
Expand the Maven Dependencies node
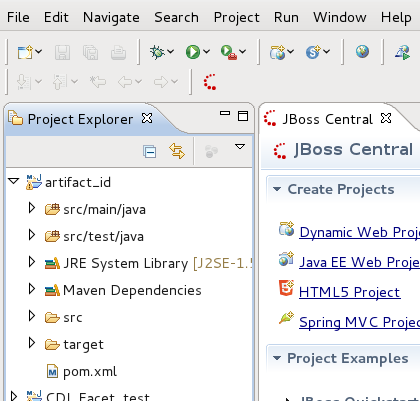(32, 289)
